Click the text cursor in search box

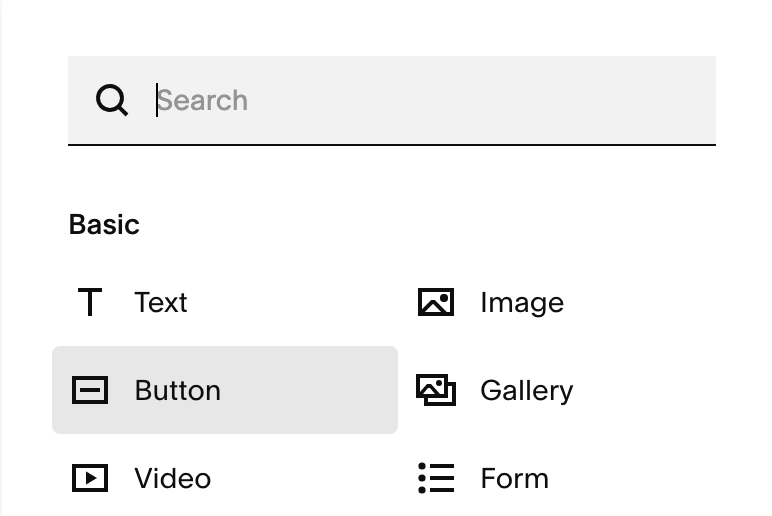pyautogui.click(x=157, y=100)
